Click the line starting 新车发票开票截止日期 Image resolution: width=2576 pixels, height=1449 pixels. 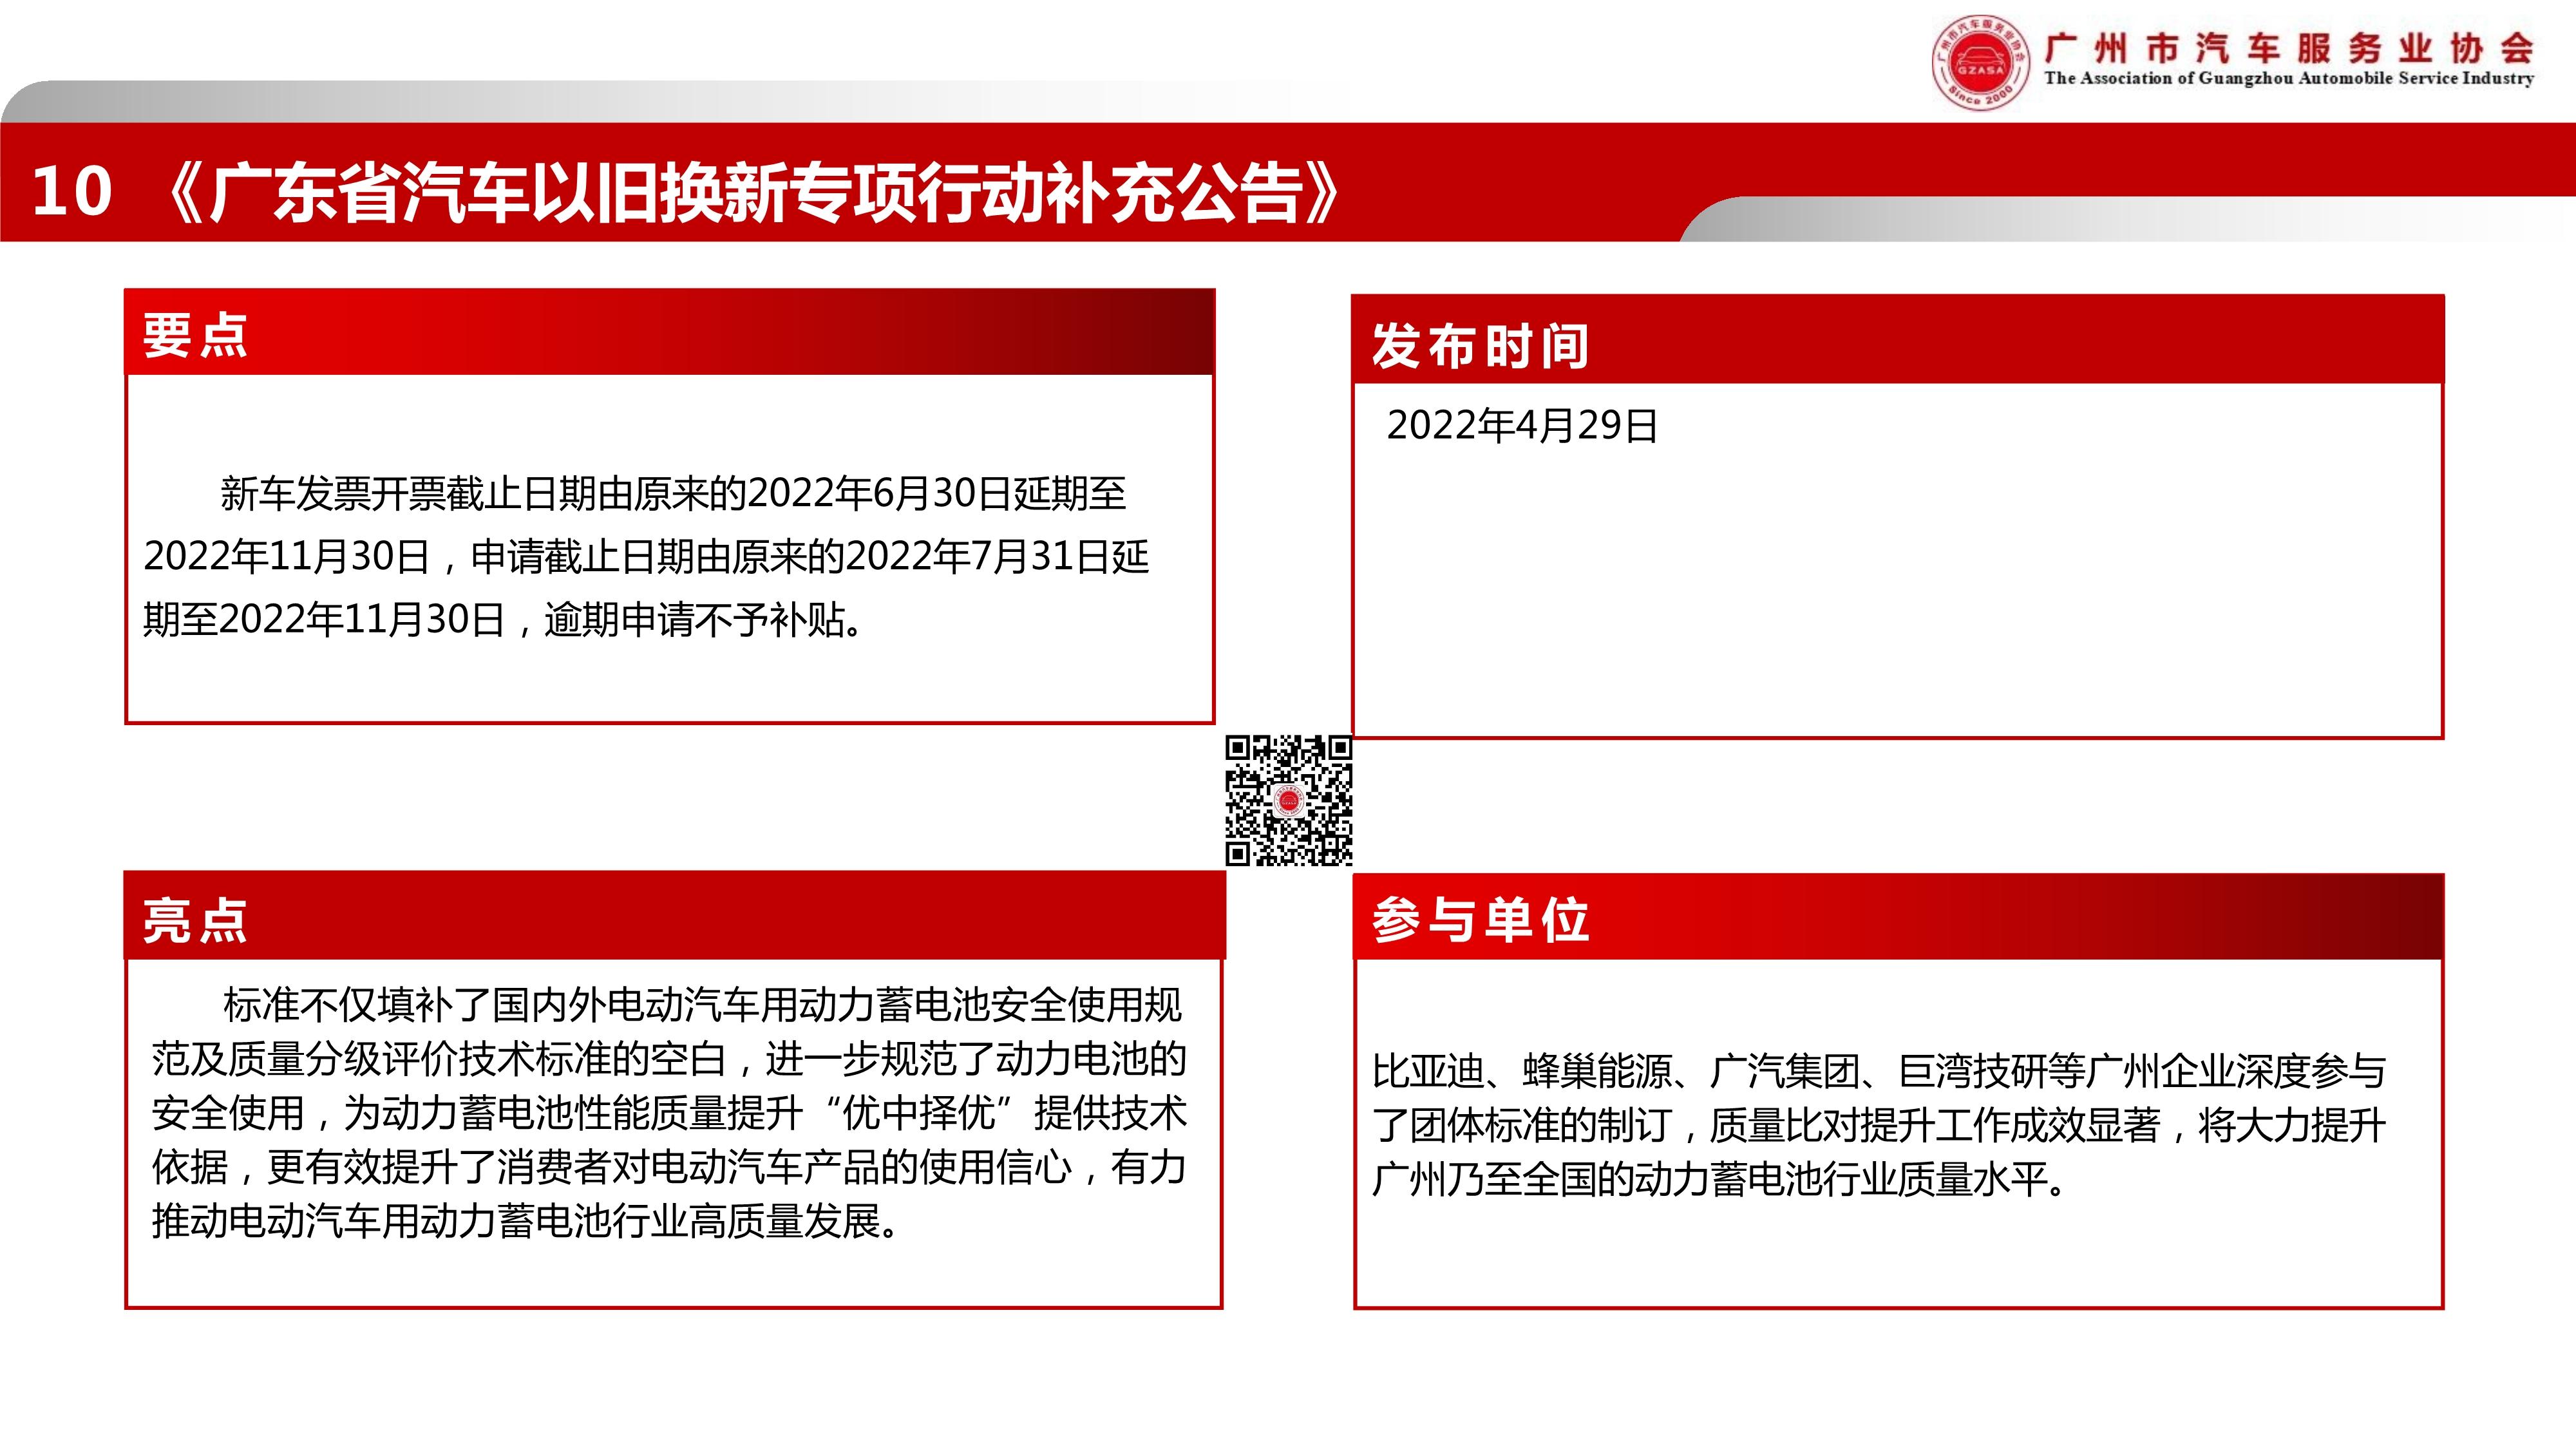(x=673, y=494)
